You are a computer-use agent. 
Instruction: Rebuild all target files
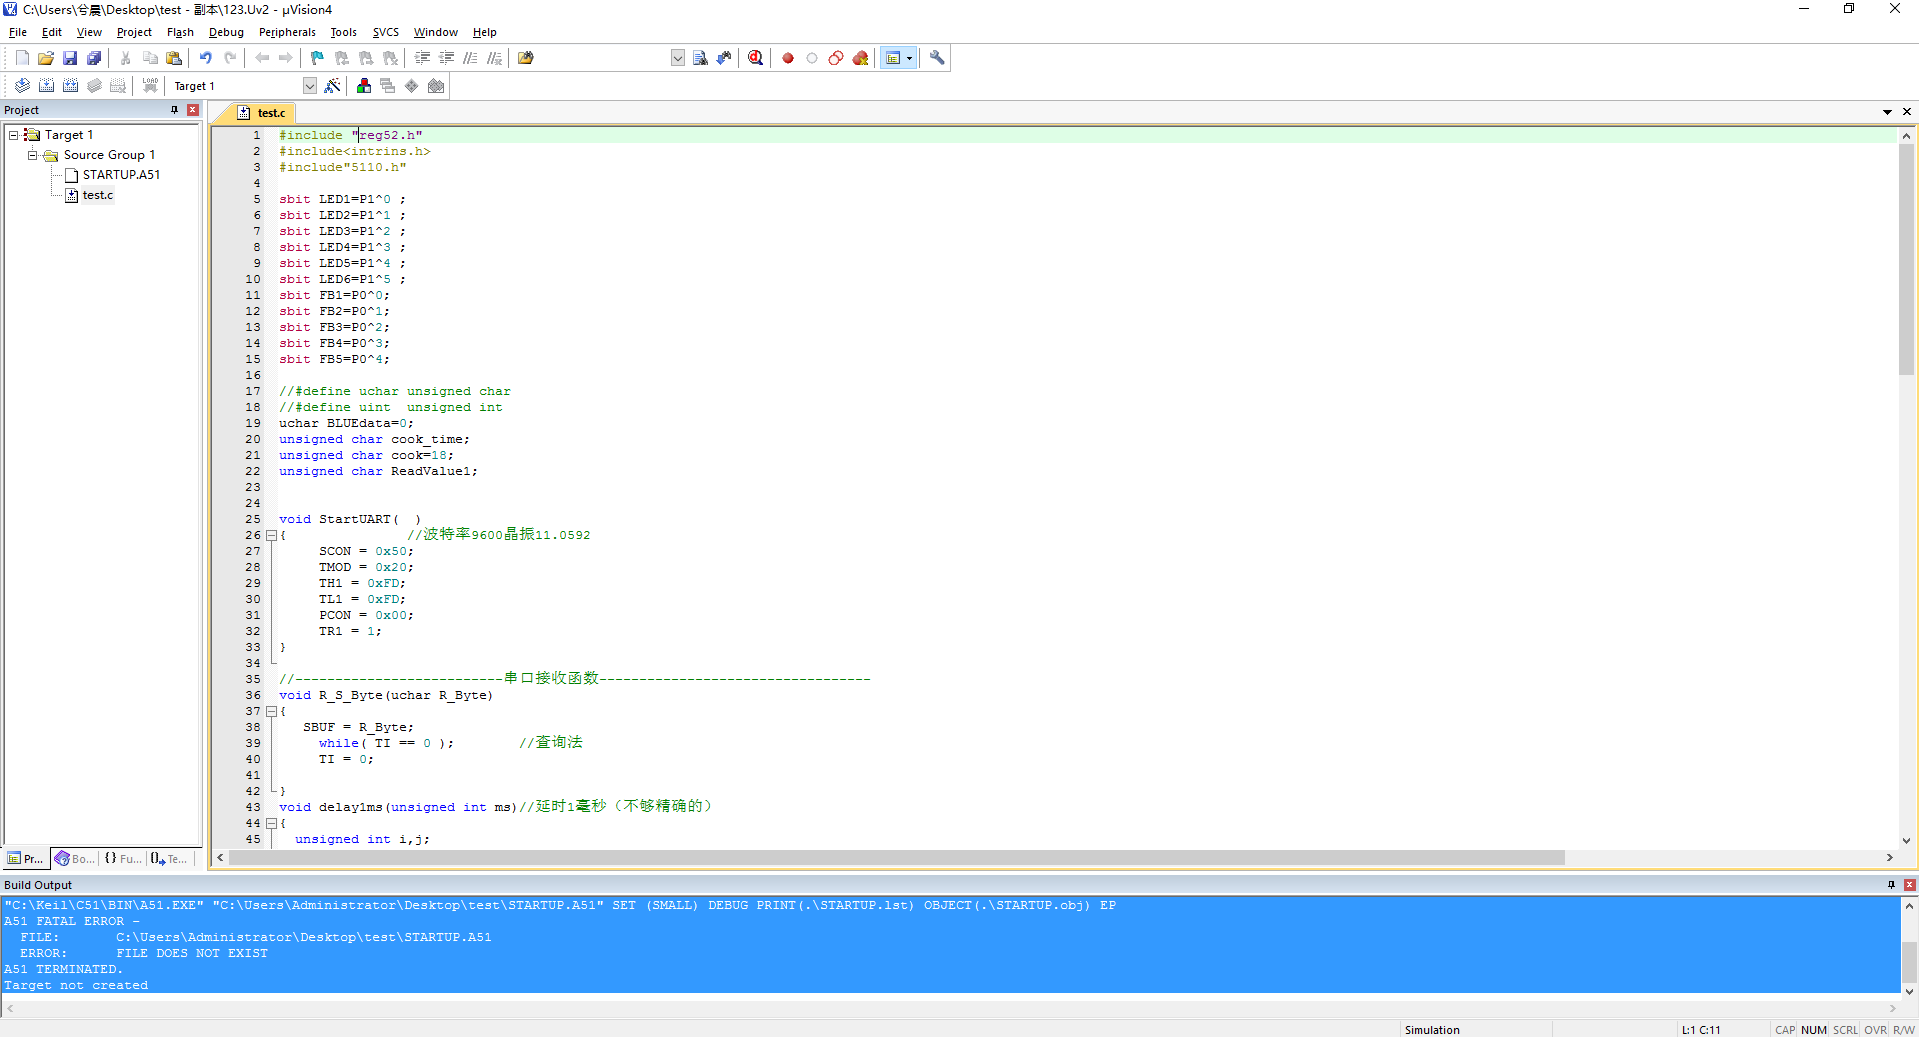pos(70,86)
